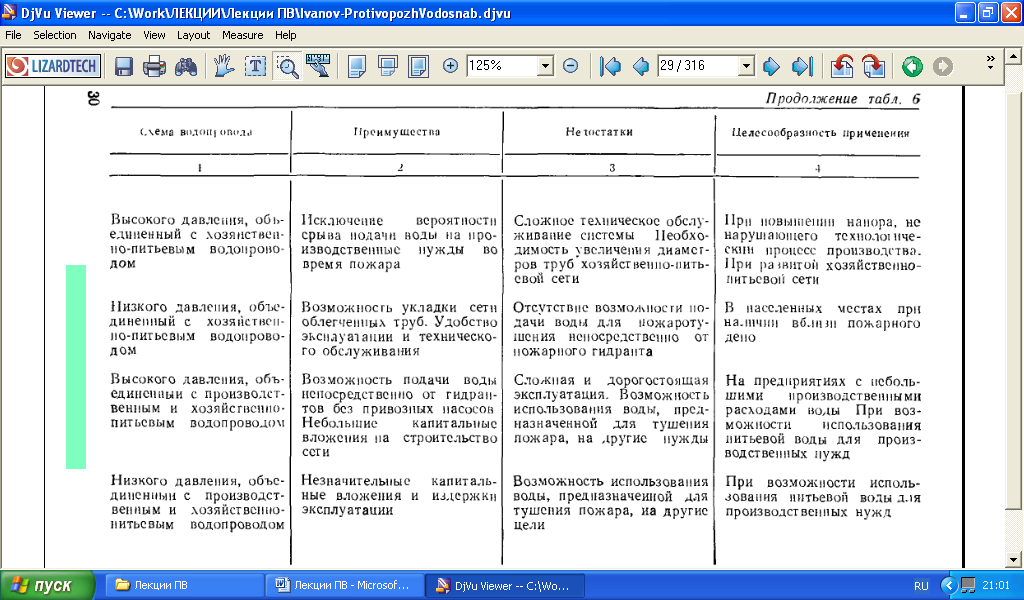Switch to single page layout
The width and height of the screenshot is (1024, 600).
[x=357, y=66]
